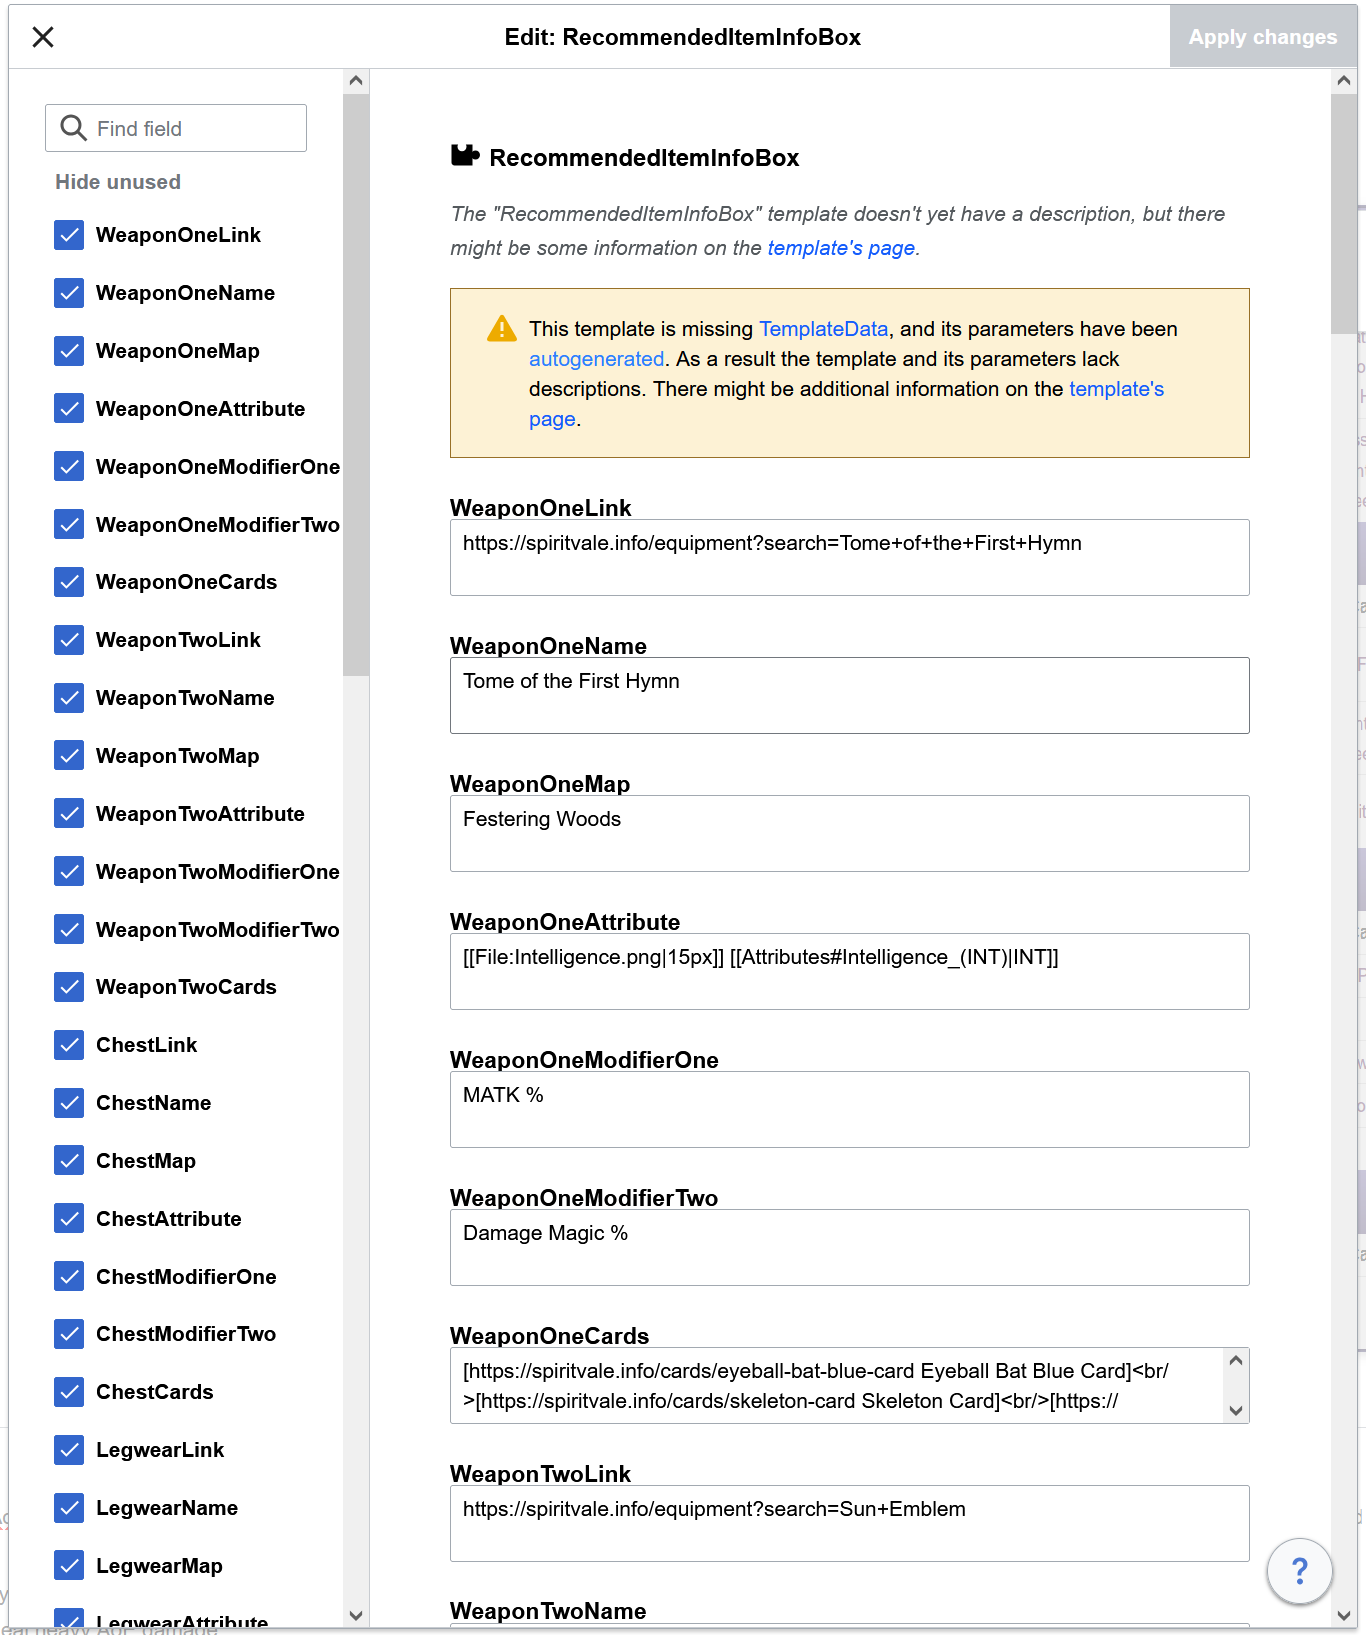Click the puzzle piece template icon
The image size is (1366, 1635).
tap(465, 156)
